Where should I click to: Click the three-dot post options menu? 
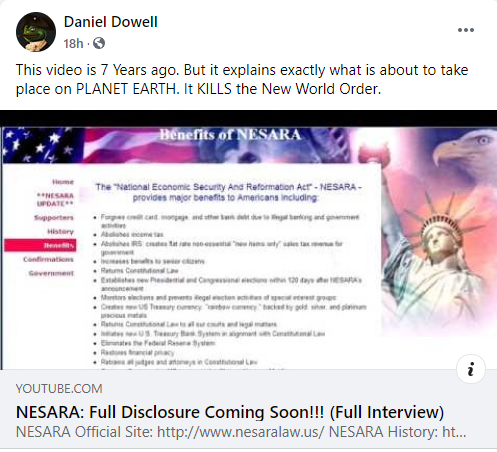(x=466, y=30)
